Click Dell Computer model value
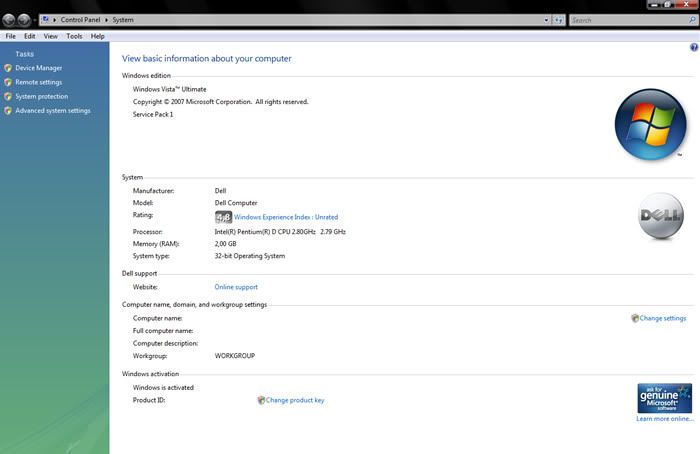The width and height of the screenshot is (700, 454). [236, 203]
